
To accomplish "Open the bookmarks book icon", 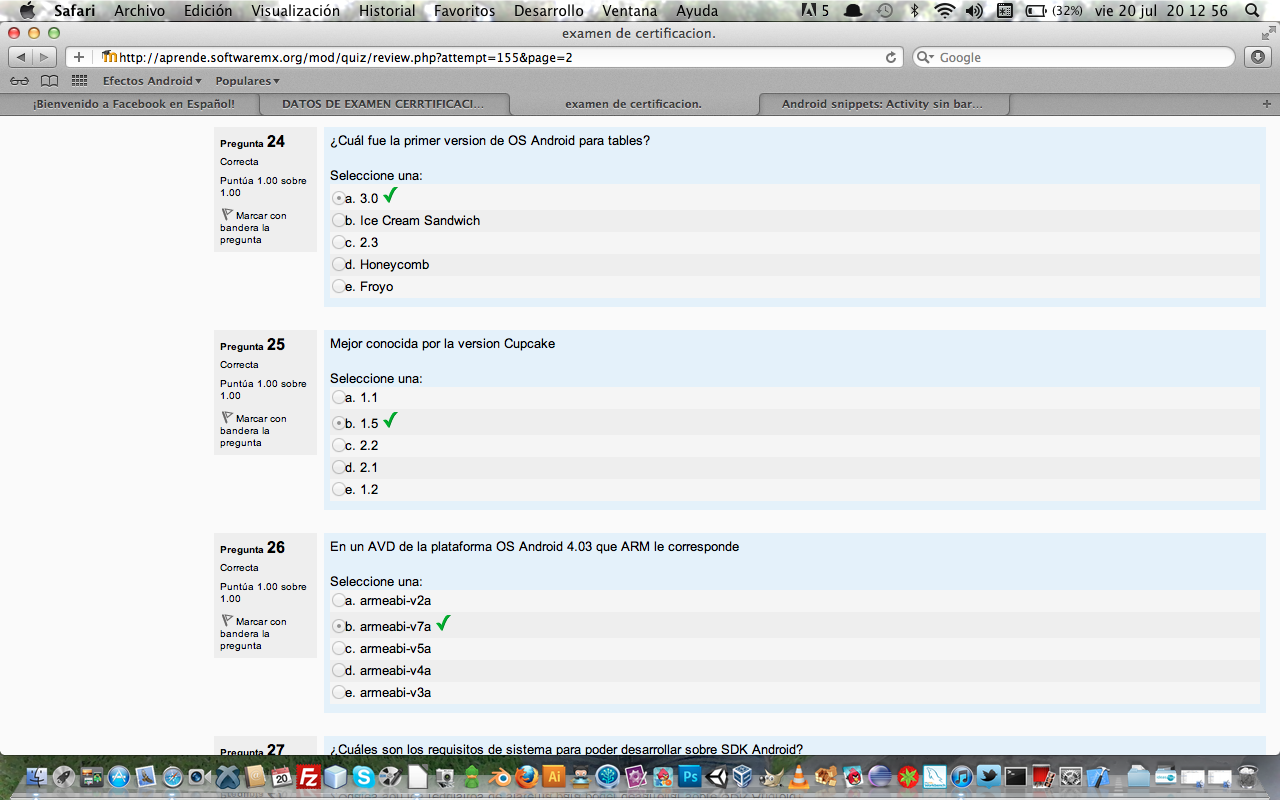I will 49,81.
